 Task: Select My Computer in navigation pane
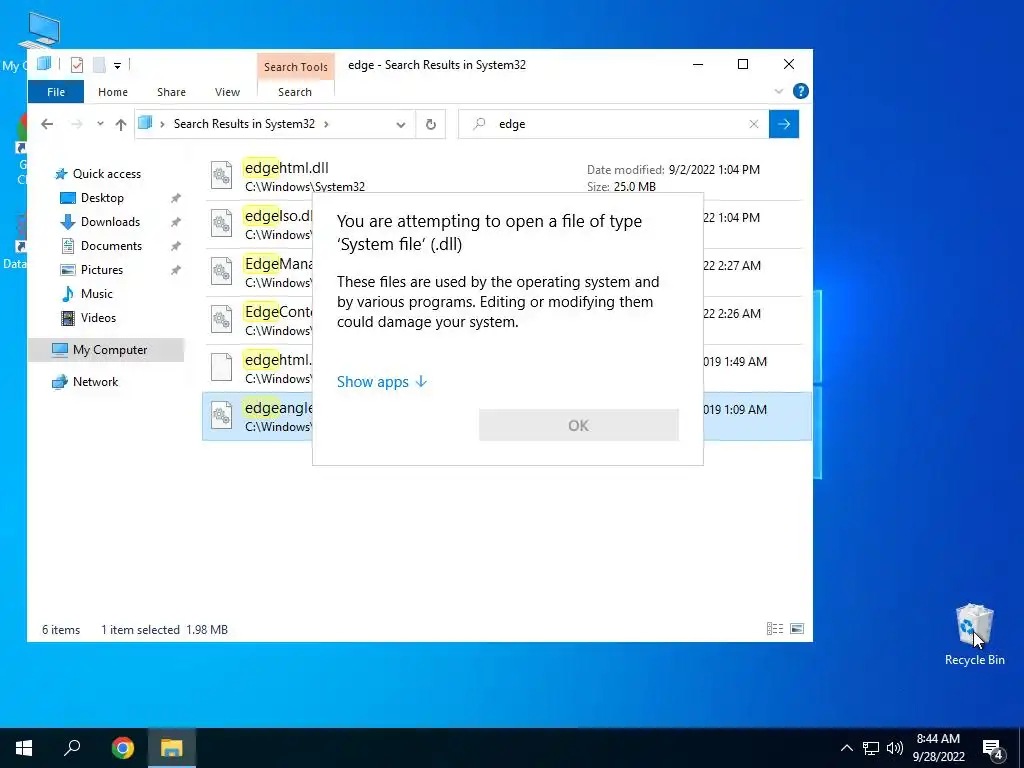tap(106, 350)
